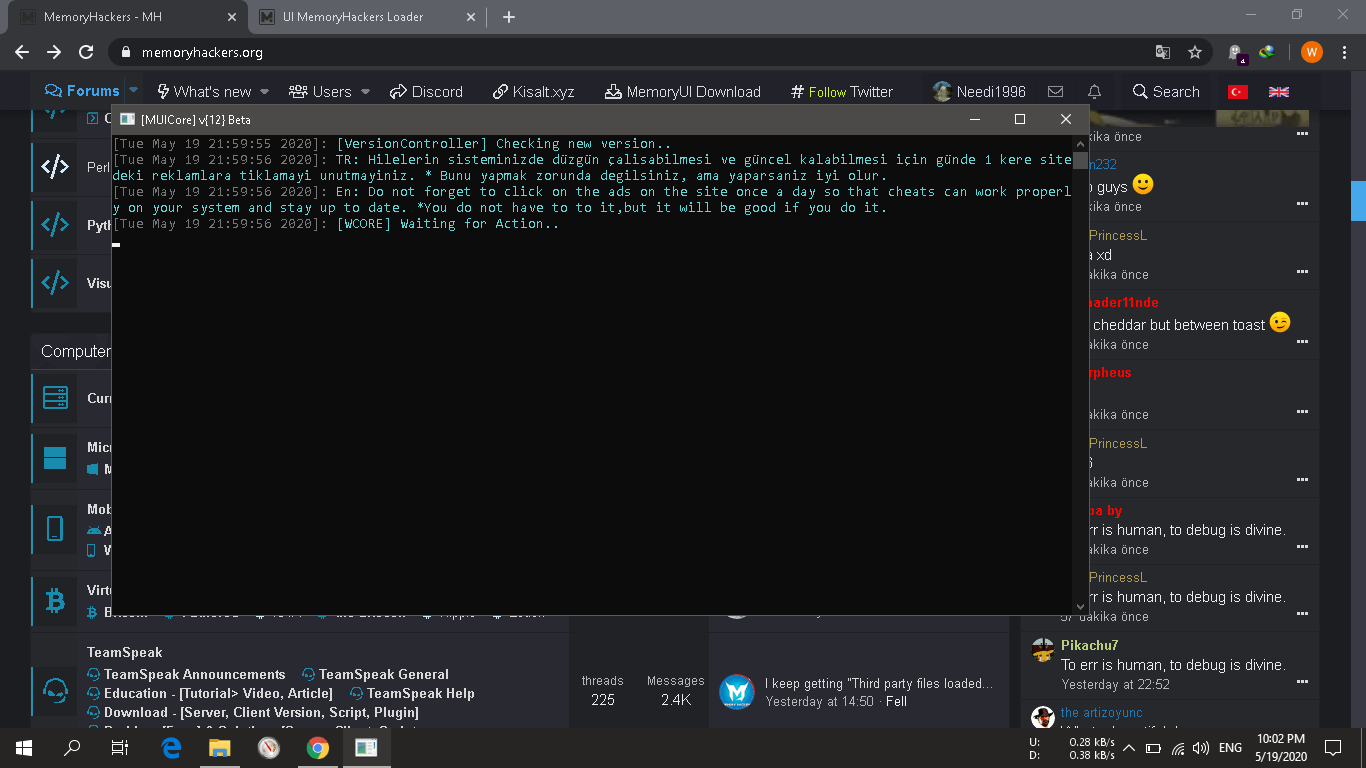
Task: Open What's new page
Action: pos(204,92)
